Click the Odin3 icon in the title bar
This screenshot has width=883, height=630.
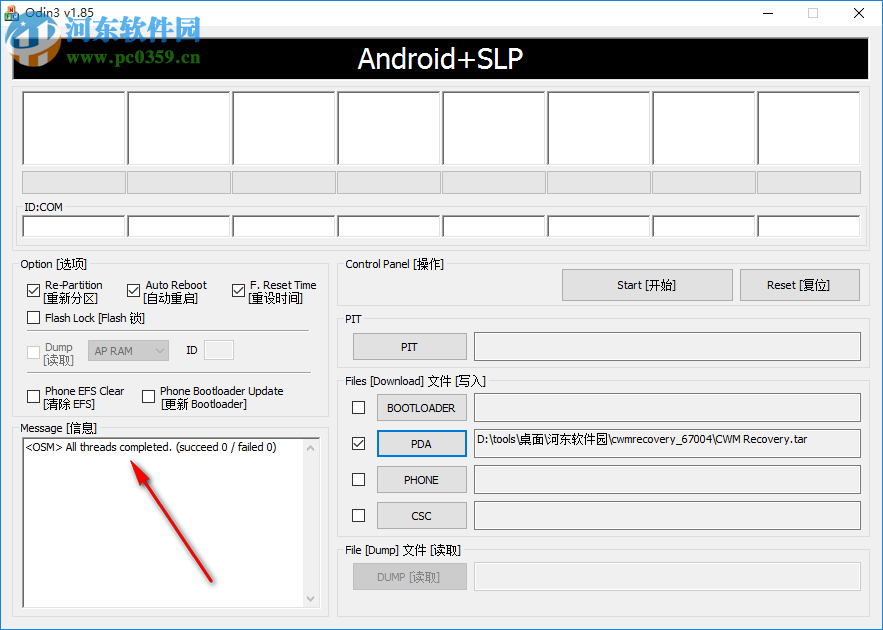coord(10,13)
